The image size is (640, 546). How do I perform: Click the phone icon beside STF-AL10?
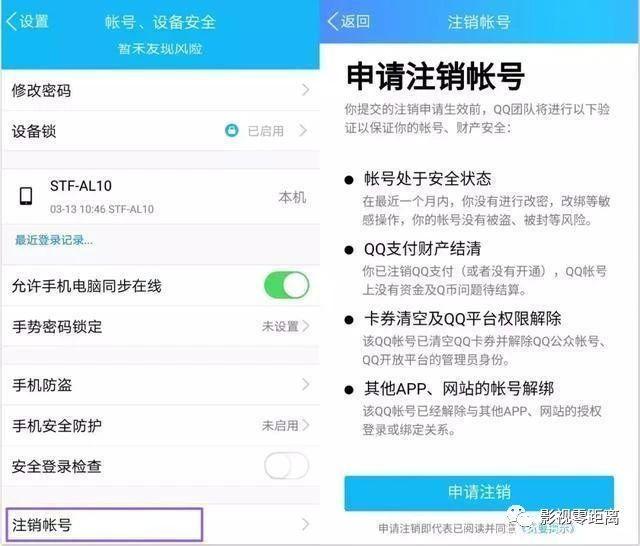click(27, 196)
